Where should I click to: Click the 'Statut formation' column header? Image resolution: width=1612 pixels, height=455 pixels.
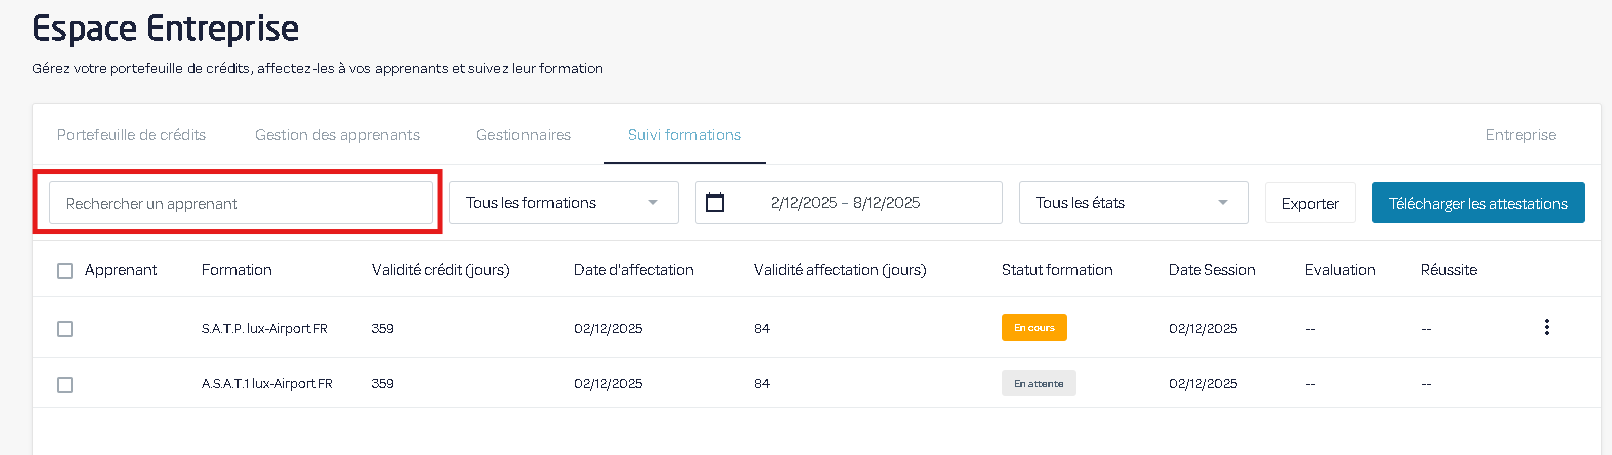(x=1056, y=270)
